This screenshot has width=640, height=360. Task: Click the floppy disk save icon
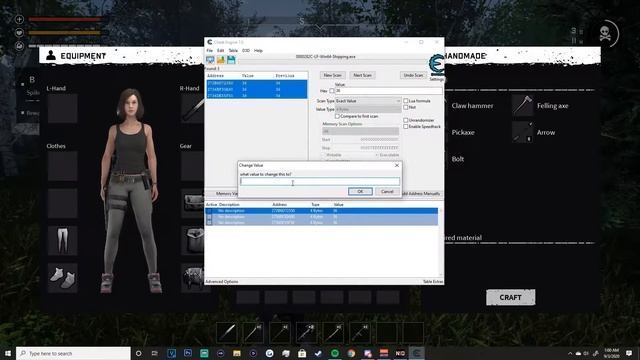pos(231,60)
